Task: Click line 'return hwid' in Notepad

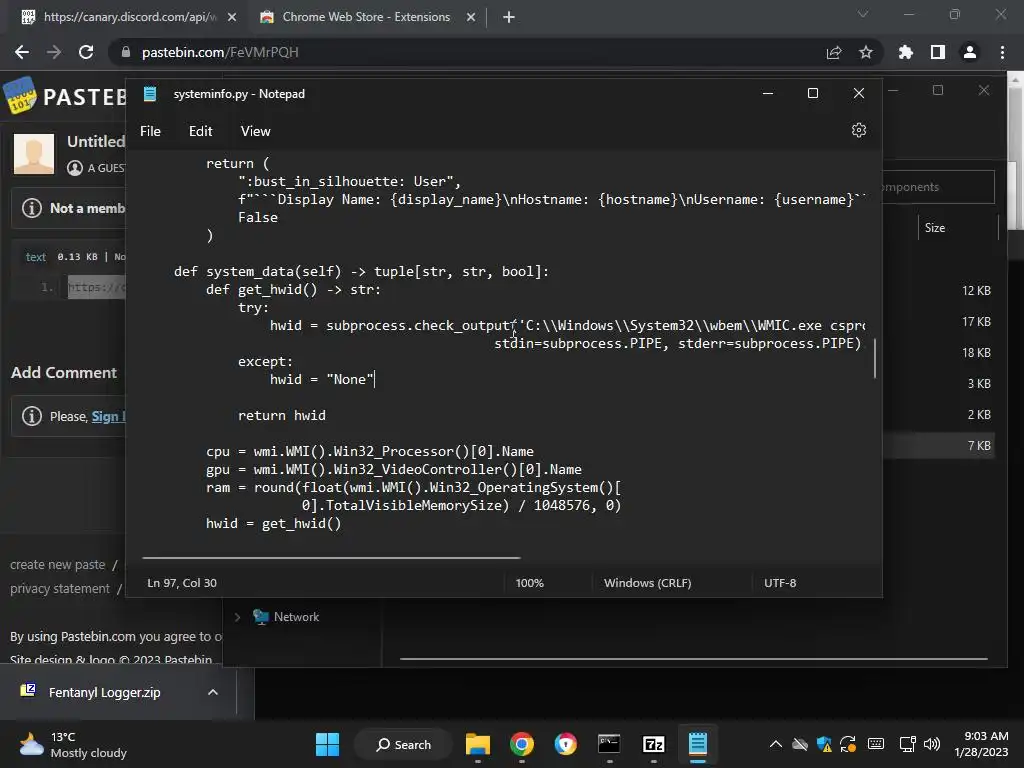Action: point(281,415)
